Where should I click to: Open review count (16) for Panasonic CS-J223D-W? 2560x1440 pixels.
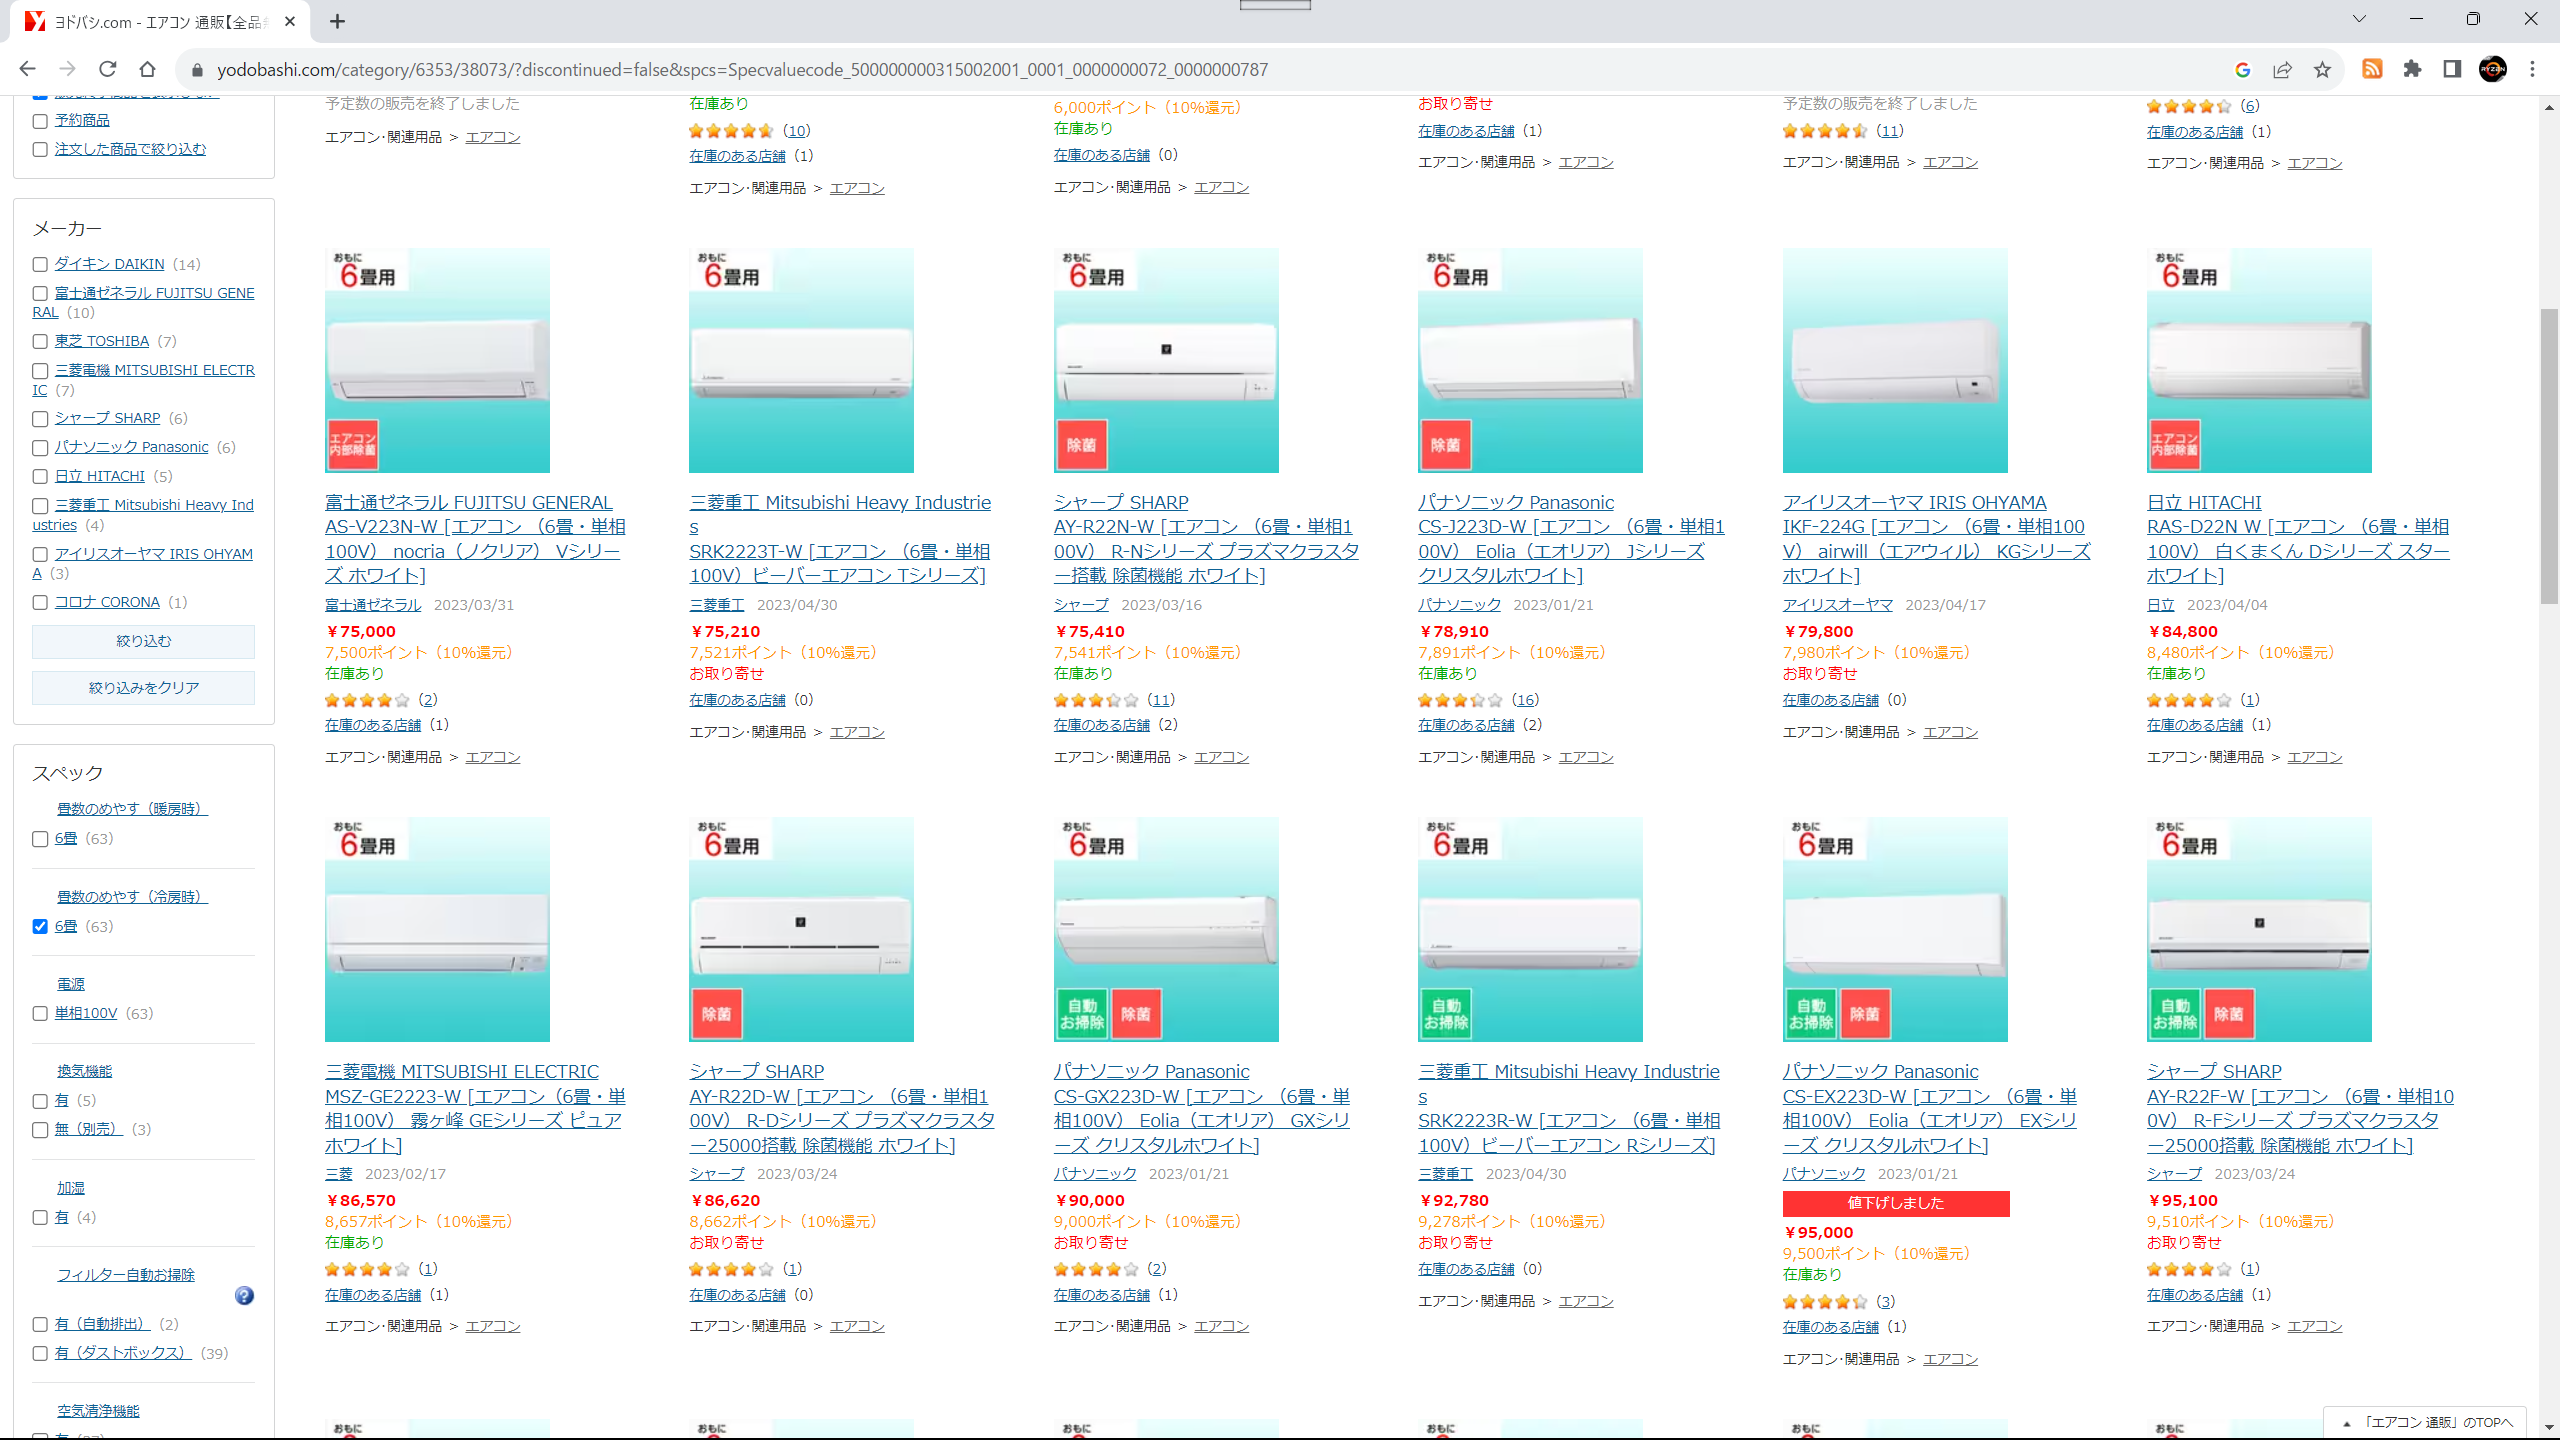(x=1525, y=700)
